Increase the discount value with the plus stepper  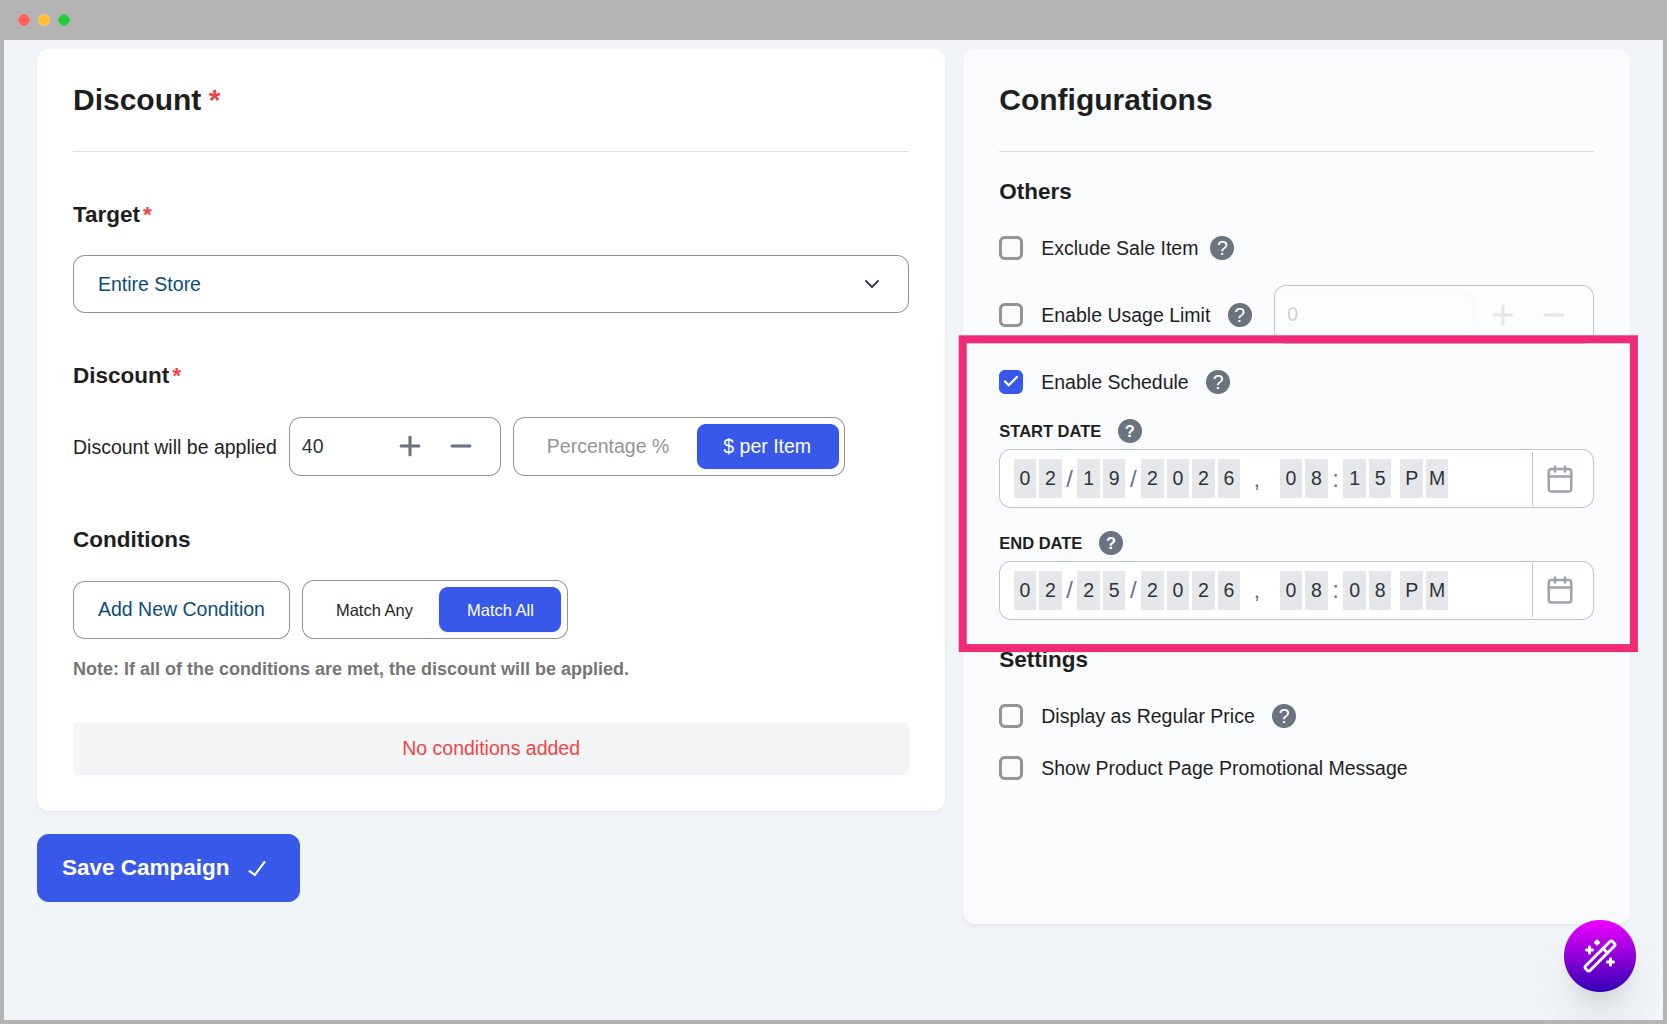410,446
